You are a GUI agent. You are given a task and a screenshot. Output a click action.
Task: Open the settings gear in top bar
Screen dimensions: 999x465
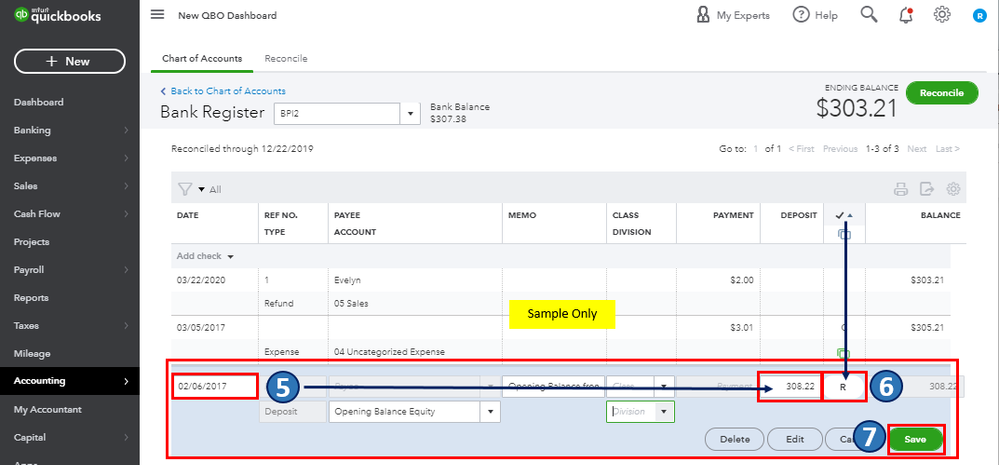(x=941, y=15)
